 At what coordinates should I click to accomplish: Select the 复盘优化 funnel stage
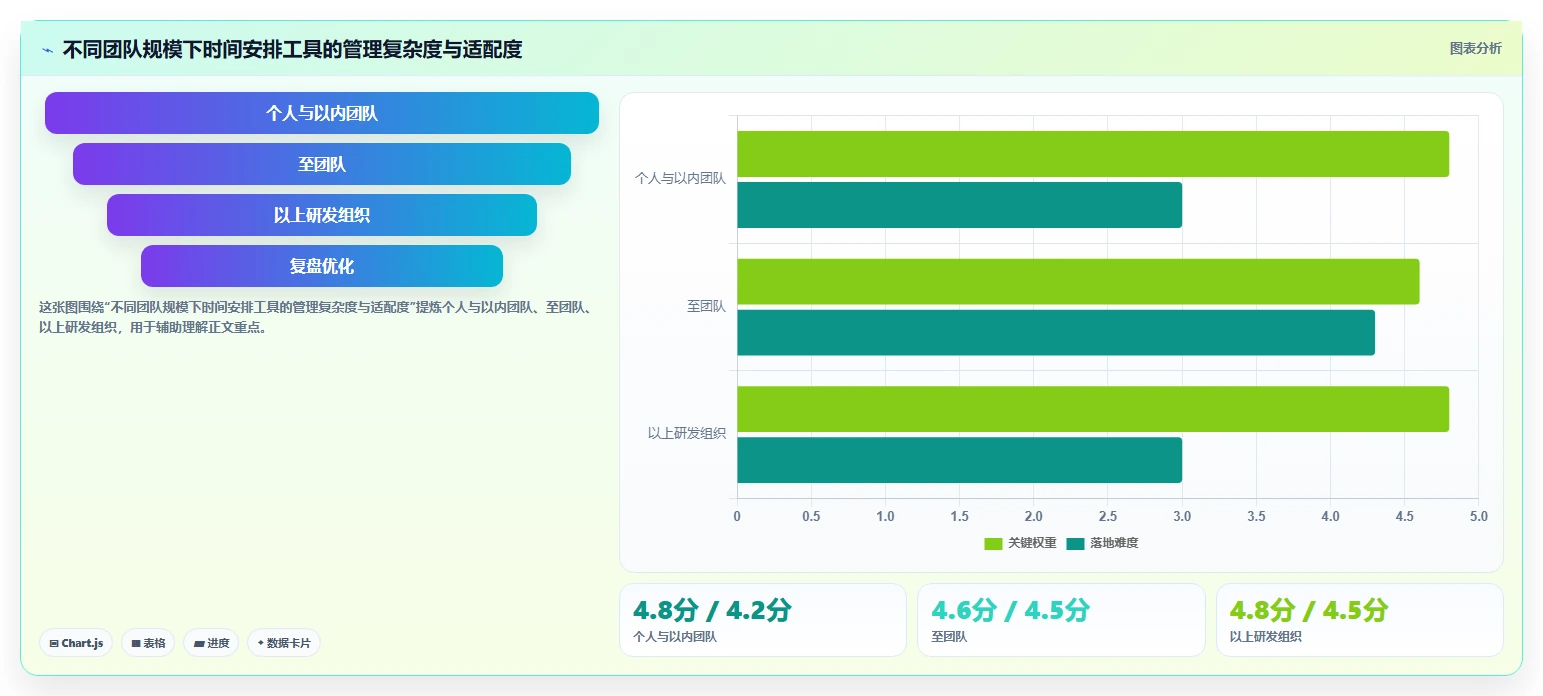[322, 266]
